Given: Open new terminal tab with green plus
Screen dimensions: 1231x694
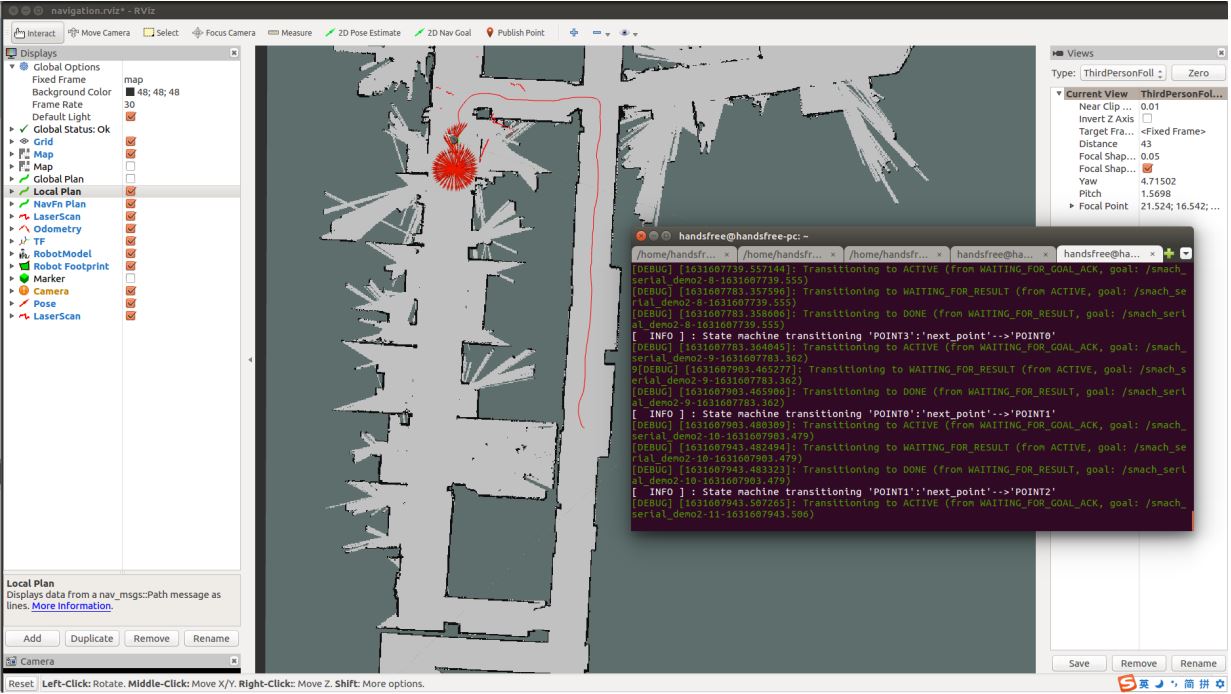Looking at the screenshot, I should [x=1169, y=254].
